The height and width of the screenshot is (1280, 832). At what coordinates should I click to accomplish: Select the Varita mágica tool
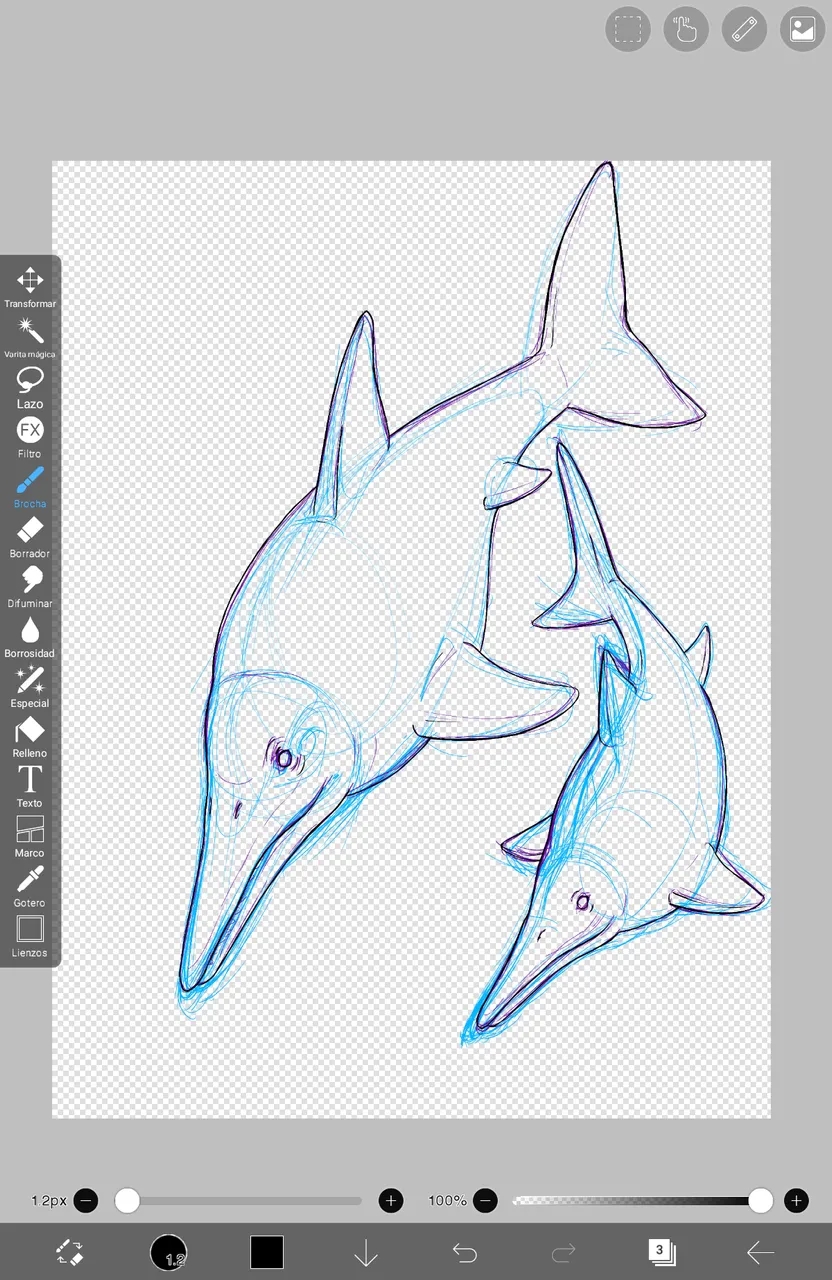(30, 337)
